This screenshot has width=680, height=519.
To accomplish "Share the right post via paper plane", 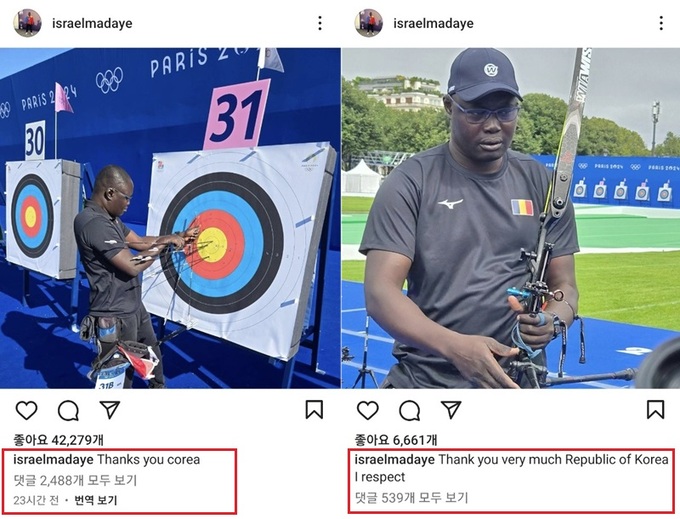I will (451, 410).
